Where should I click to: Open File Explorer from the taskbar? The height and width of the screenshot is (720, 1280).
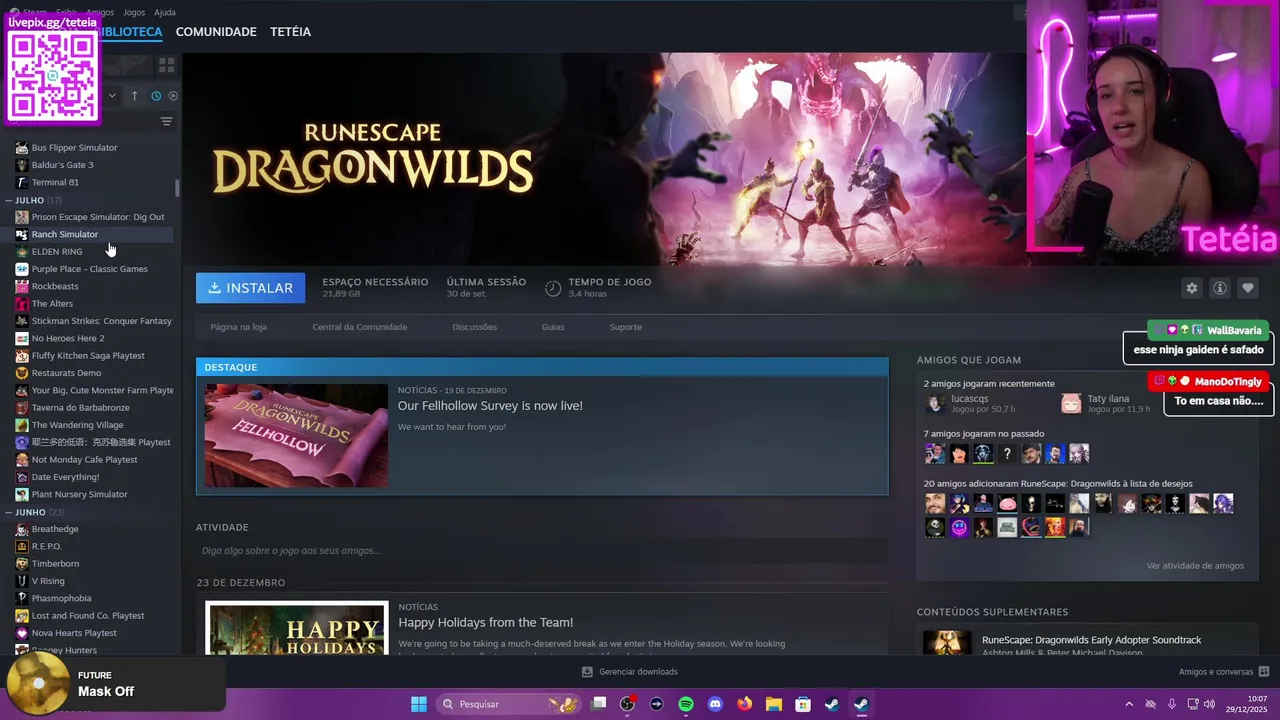[773, 704]
